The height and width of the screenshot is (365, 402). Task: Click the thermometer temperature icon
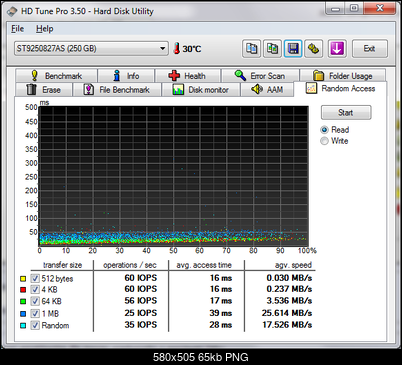[177, 49]
